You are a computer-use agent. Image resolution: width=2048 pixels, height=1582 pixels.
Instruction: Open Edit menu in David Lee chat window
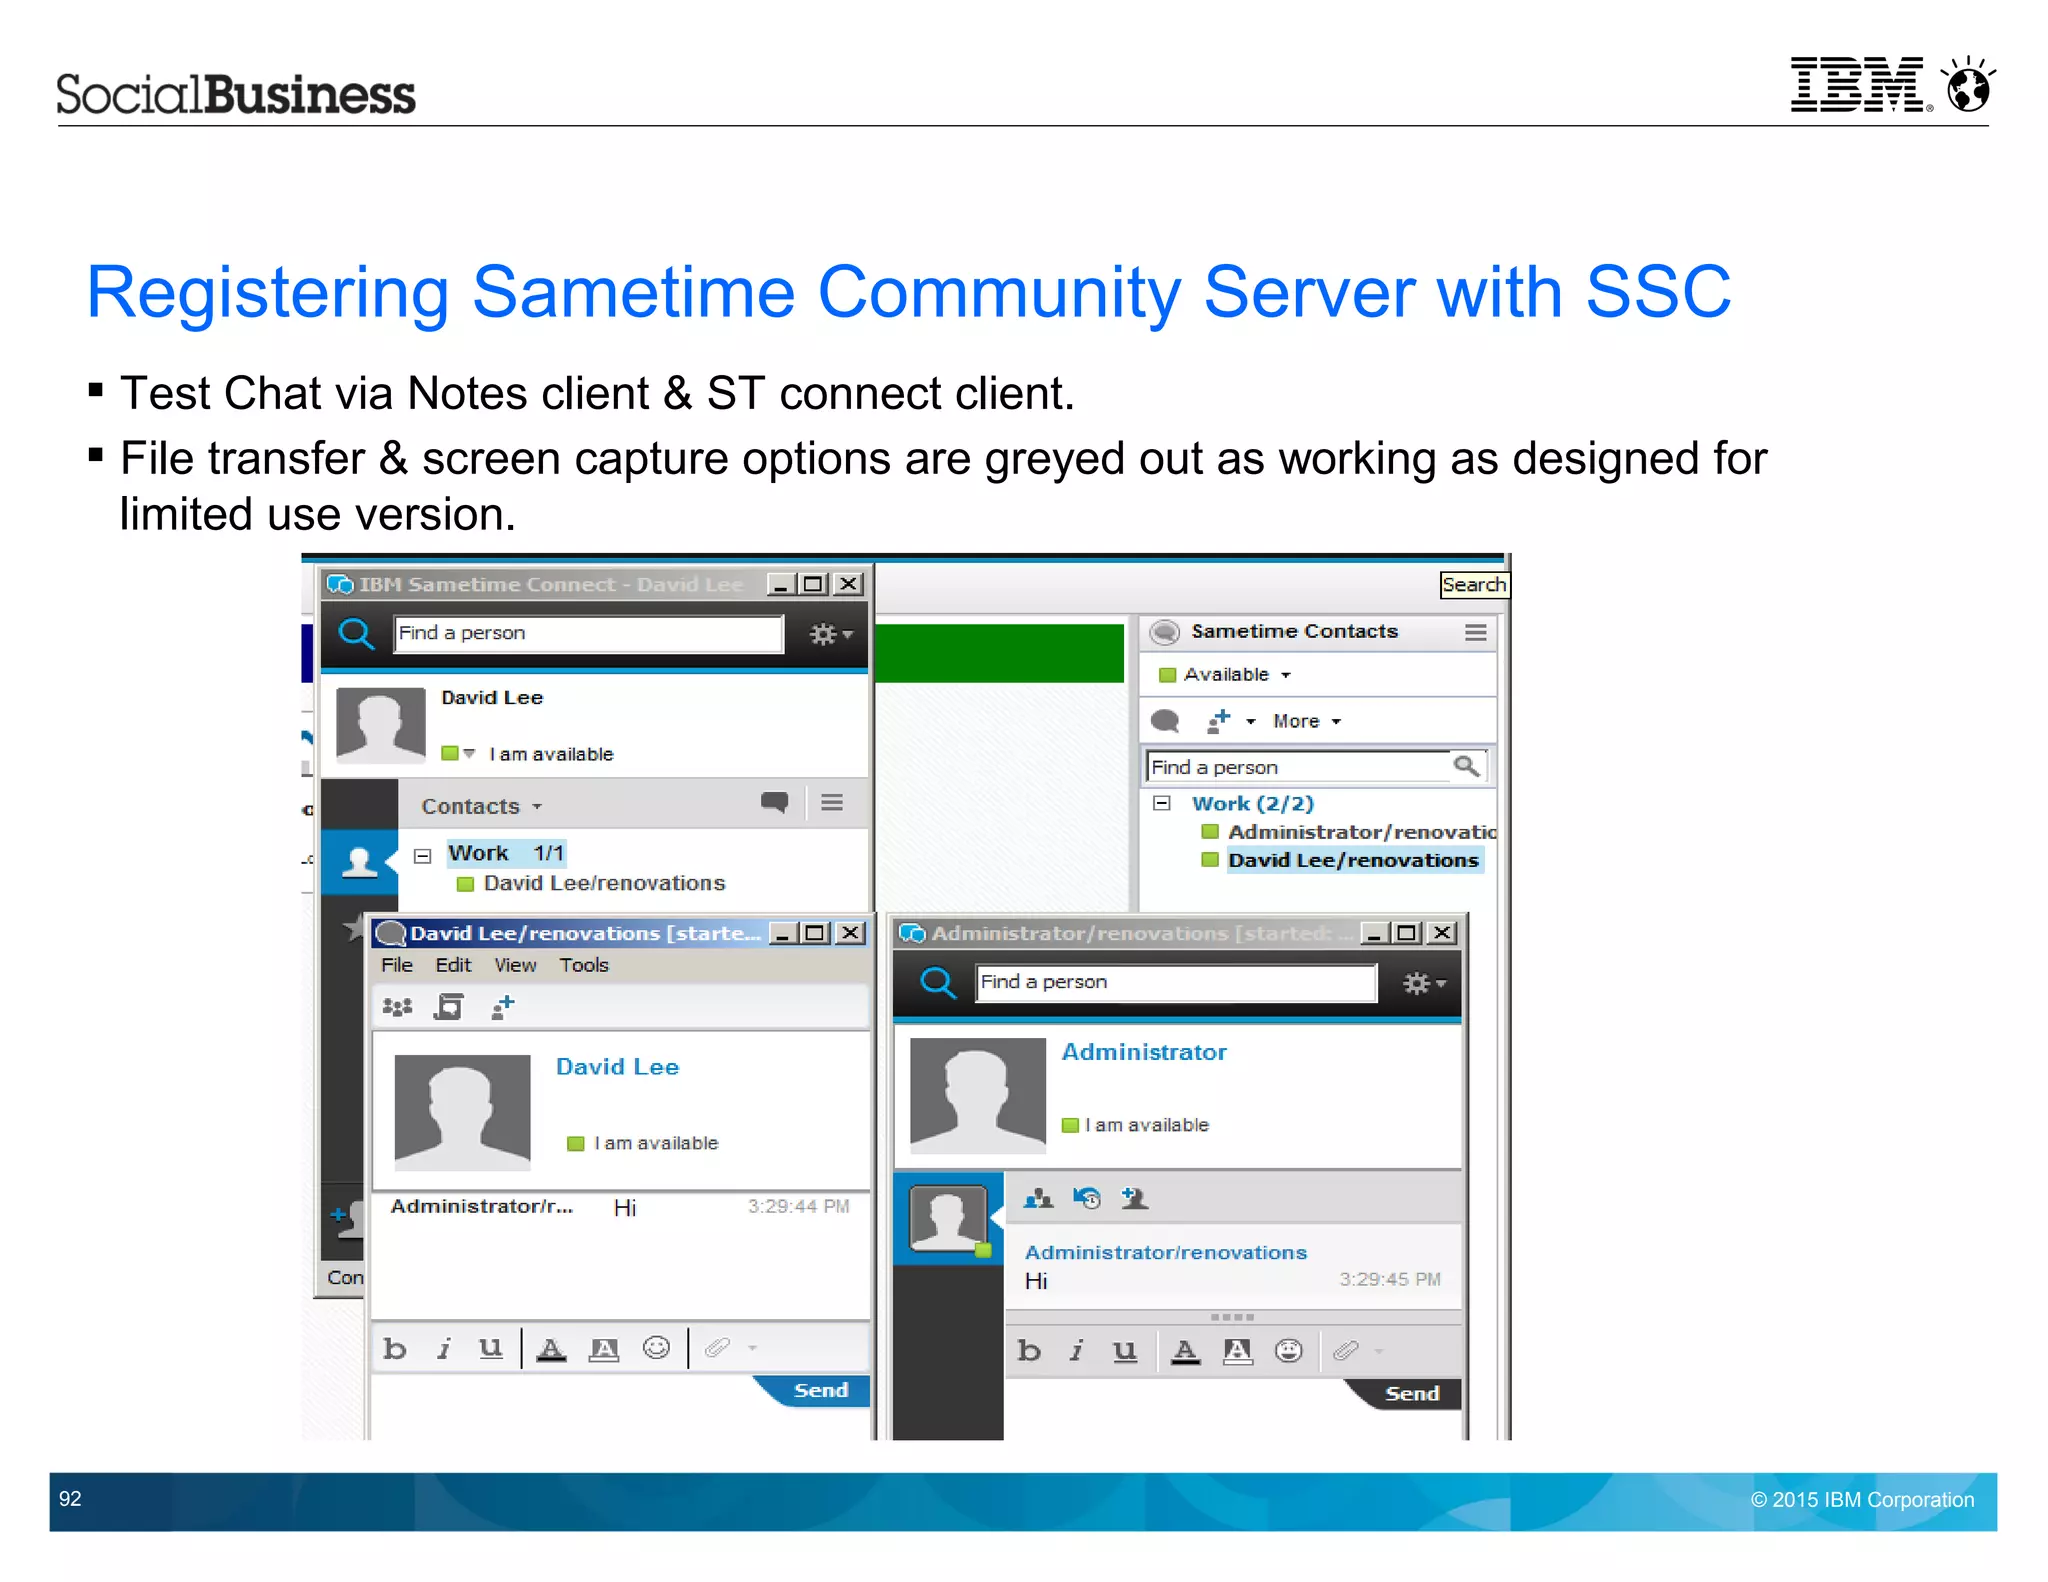453,965
